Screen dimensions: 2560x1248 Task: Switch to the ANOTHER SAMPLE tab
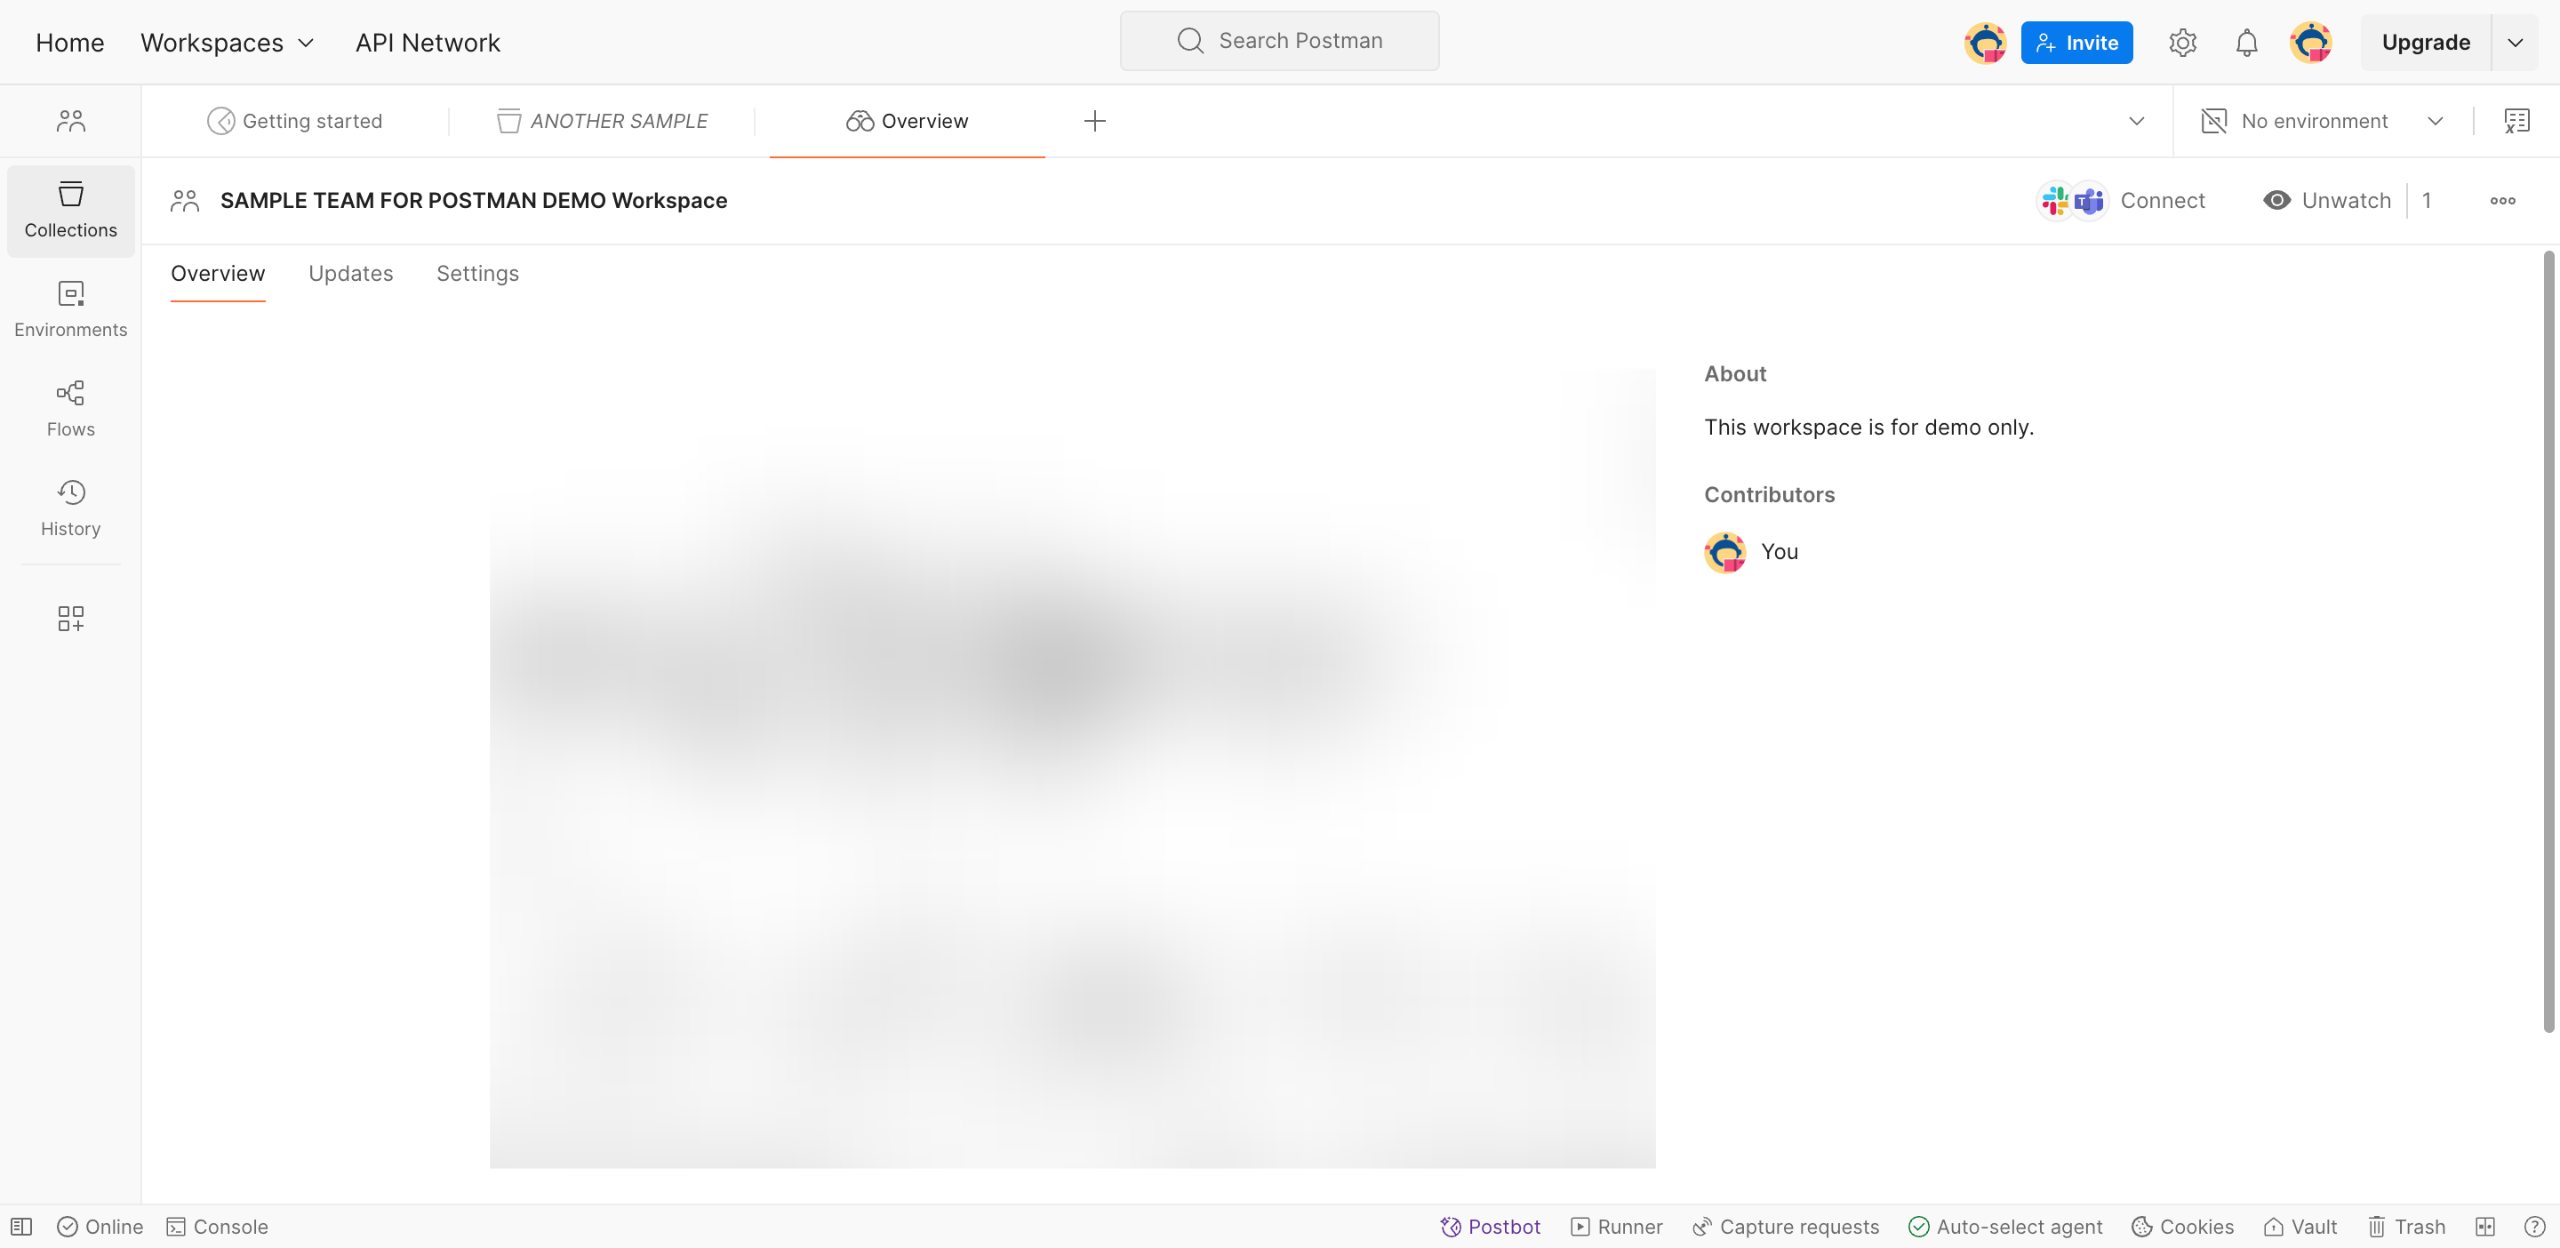click(602, 121)
